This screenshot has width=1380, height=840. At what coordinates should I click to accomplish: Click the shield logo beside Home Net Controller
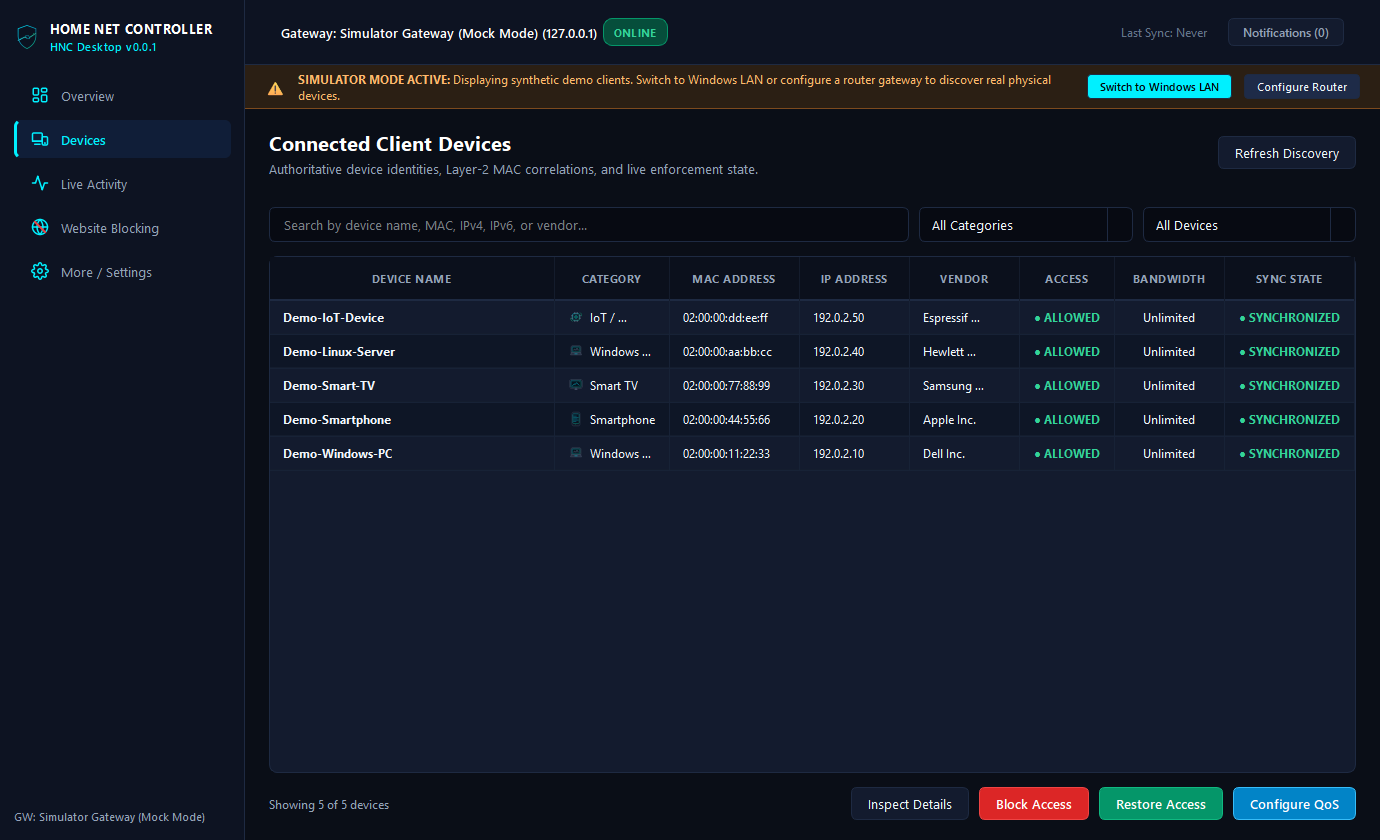click(27, 37)
